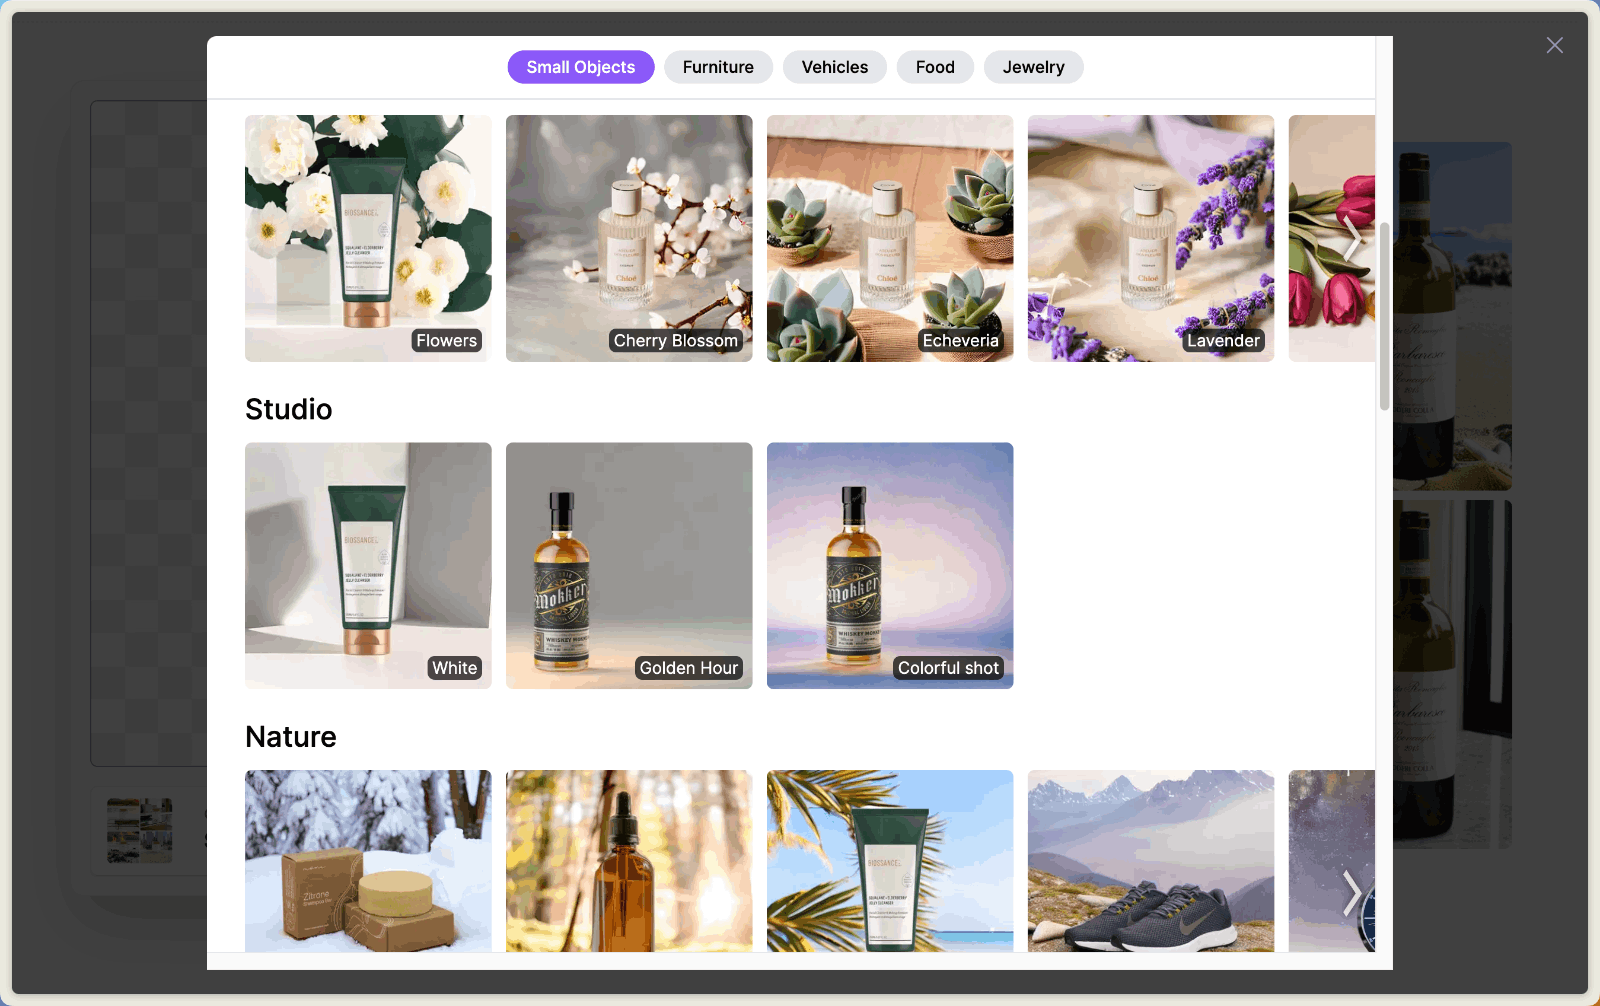Viewport: 1600px width, 1006px height.
Task: Select the Cherry Blossom background thumbnail
Action: click(x=629, y=238)
